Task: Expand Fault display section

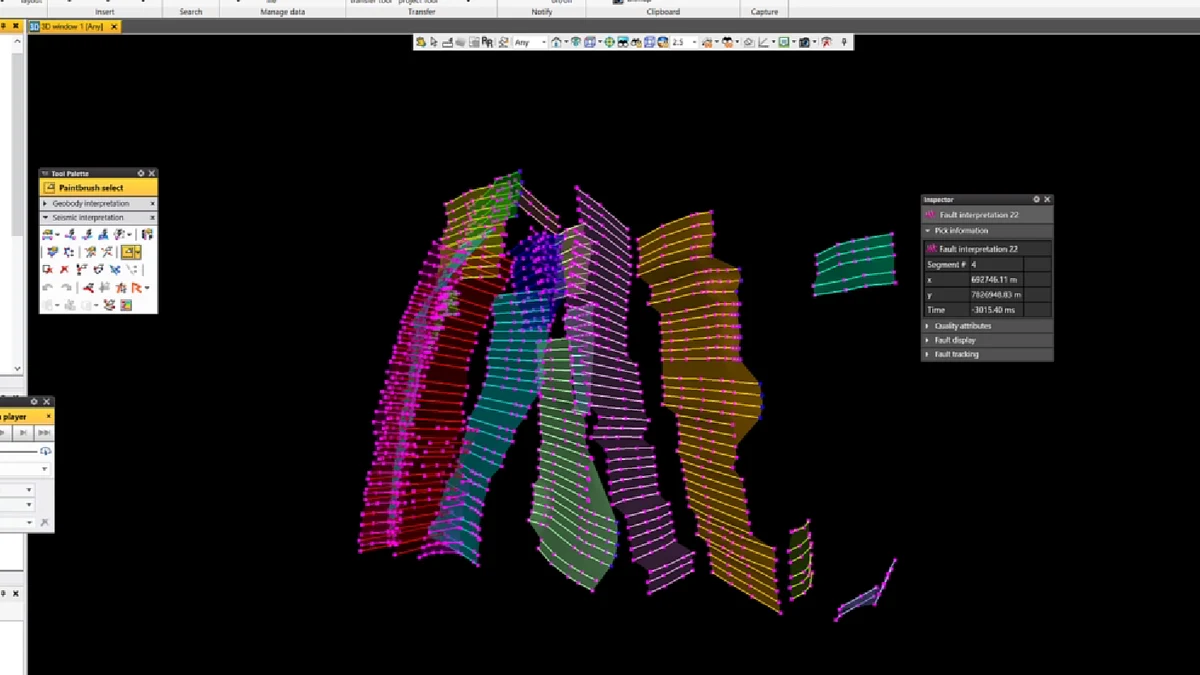Action: 927,340
